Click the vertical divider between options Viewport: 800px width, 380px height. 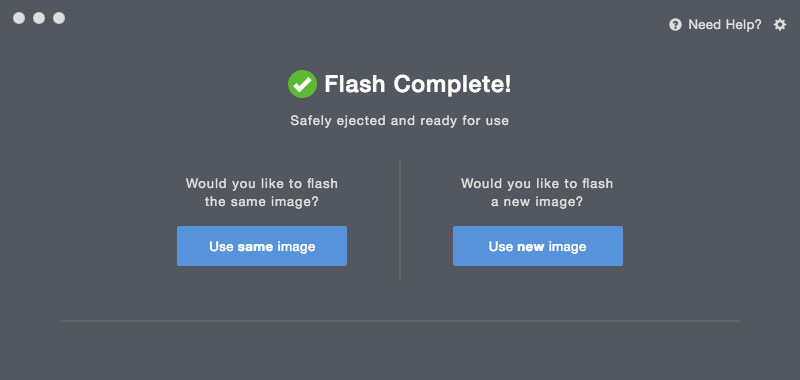coord(400,220)
